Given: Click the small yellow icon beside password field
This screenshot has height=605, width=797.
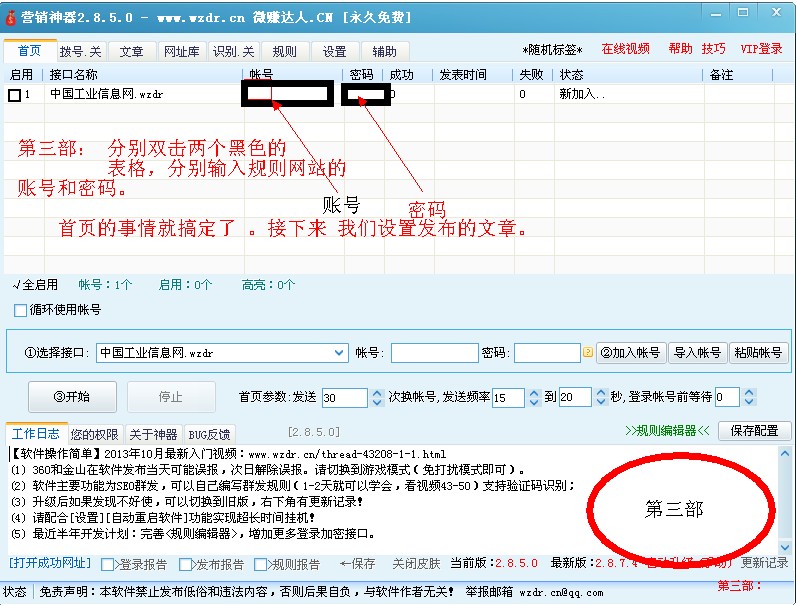Looking at the screenshot, I should pyautogui.click(x=588, y=353).
